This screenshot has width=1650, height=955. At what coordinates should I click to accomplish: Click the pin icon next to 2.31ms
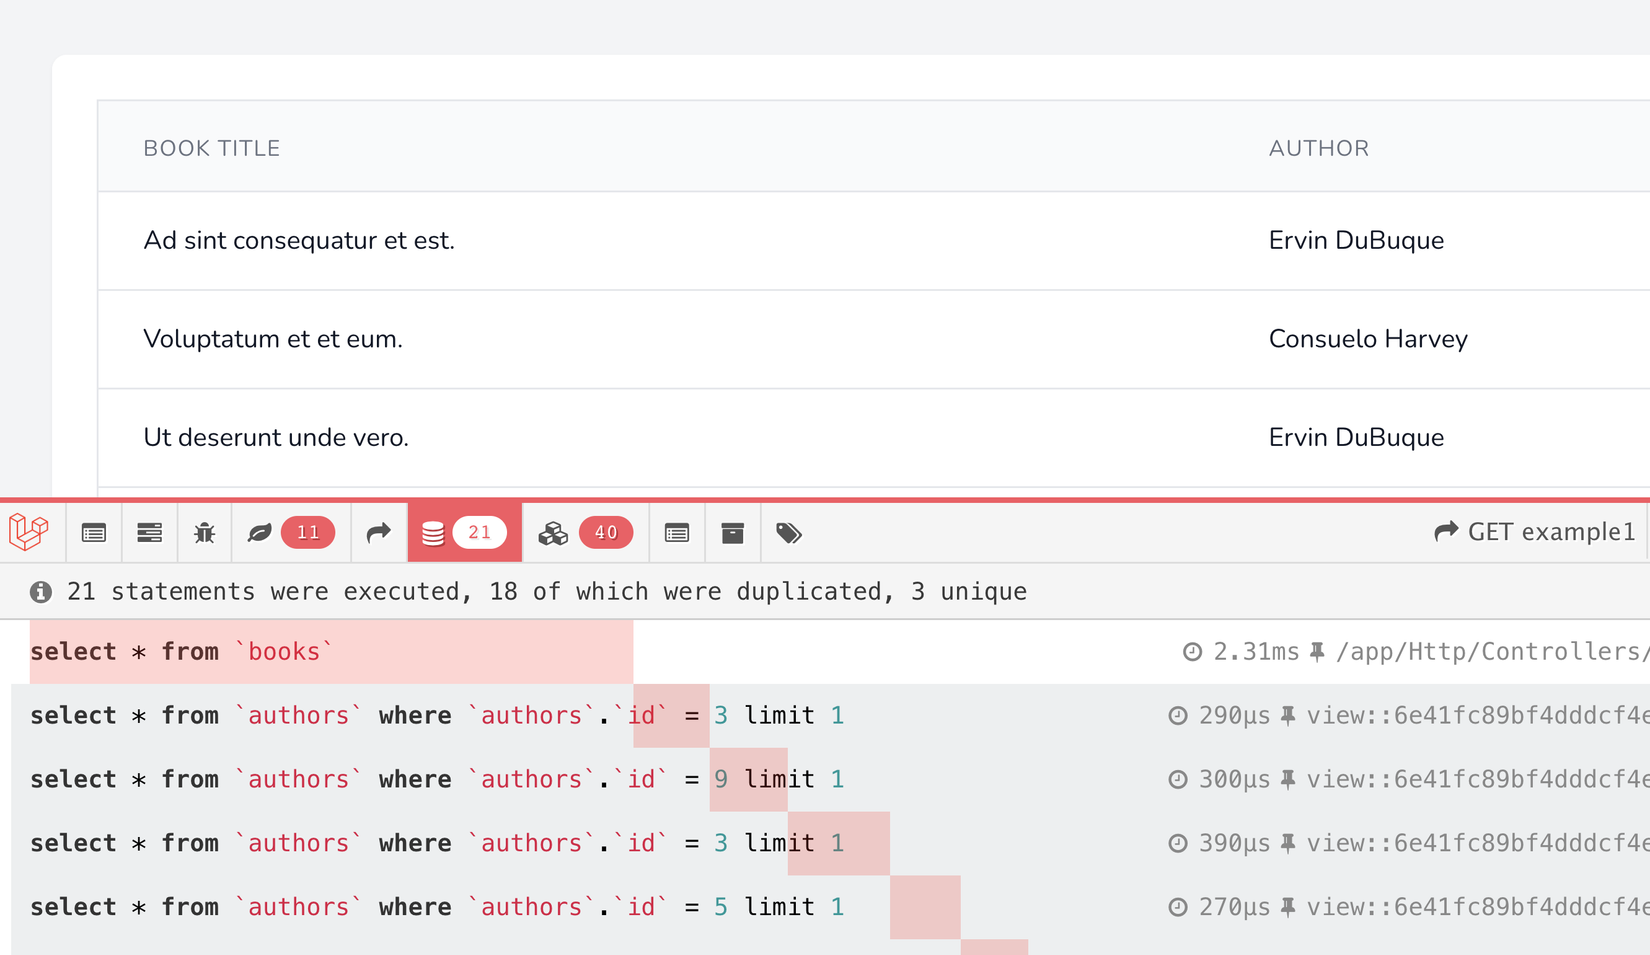point(1318,652)
